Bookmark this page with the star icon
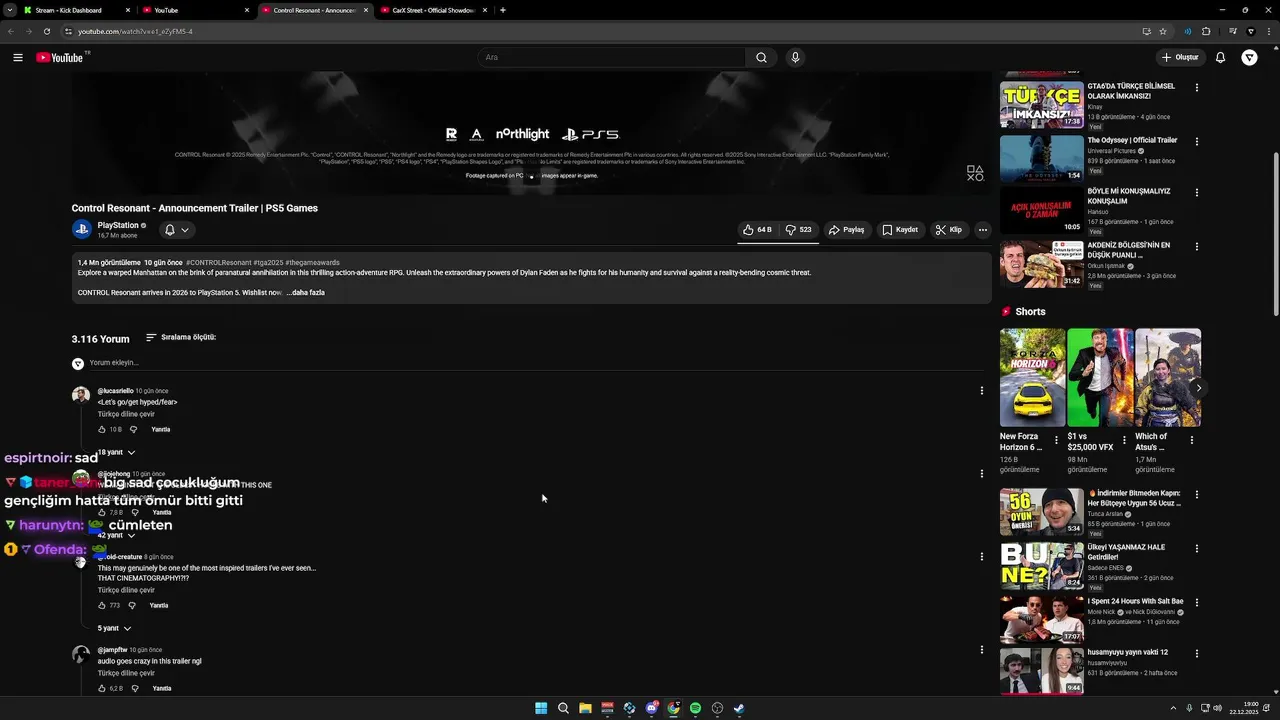The width and height of the screenshot is (1280, 720). (1163, 31)
